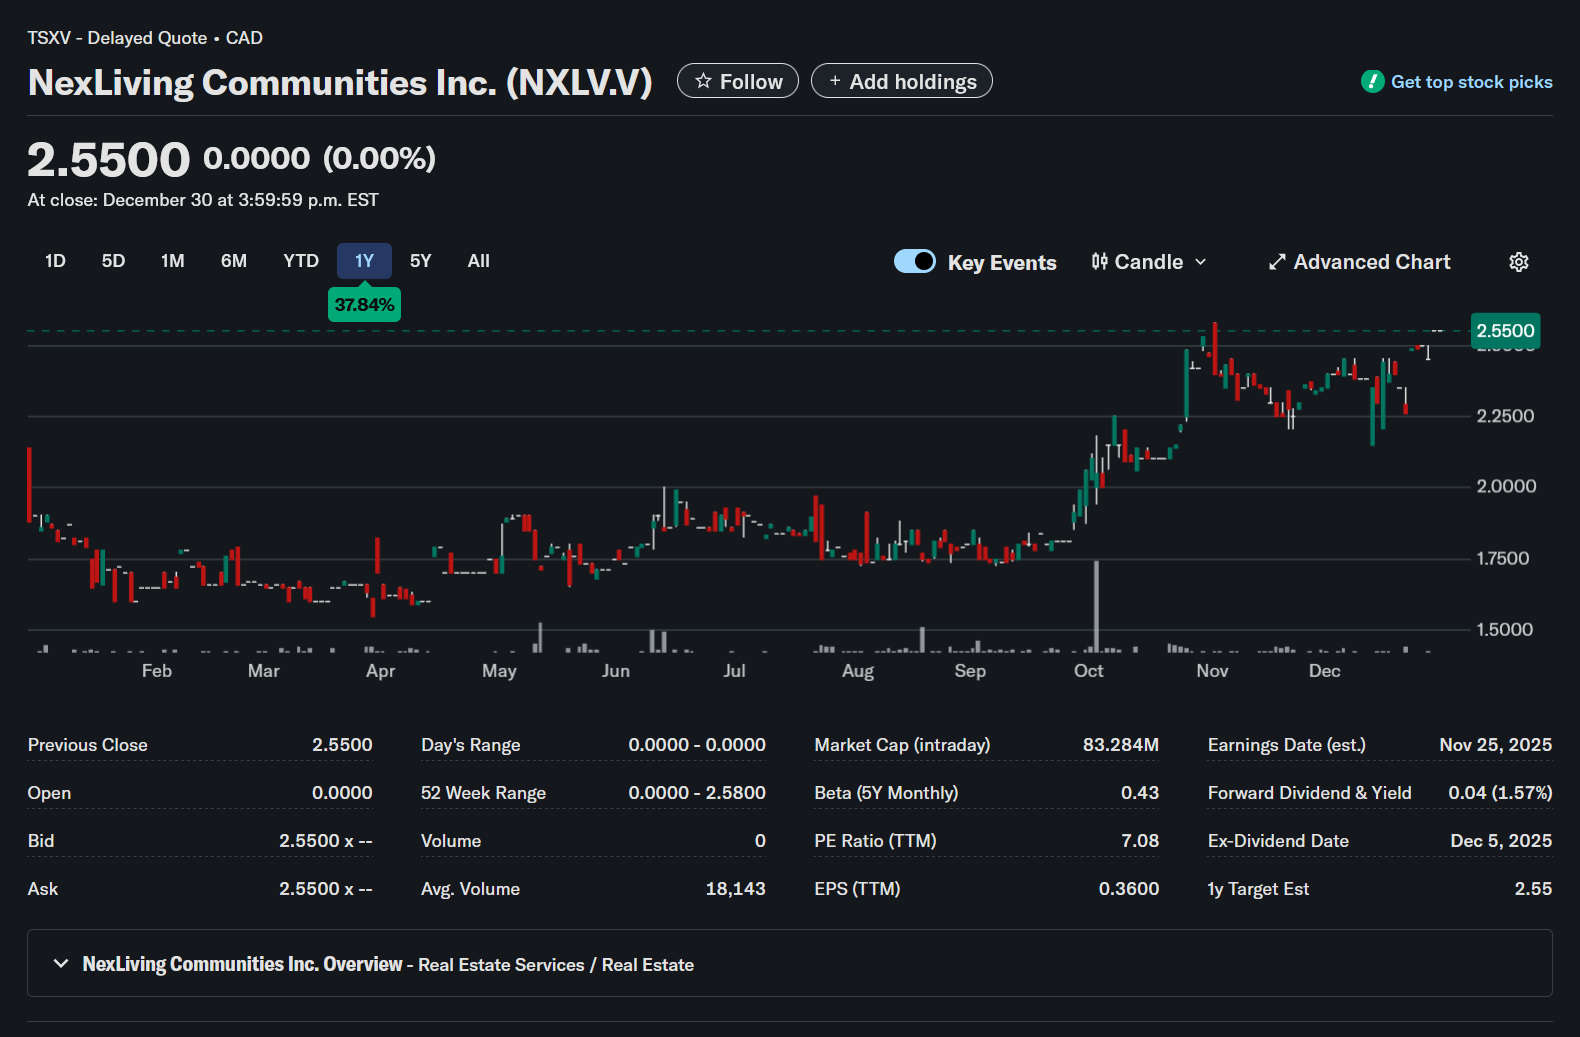Click the Open value 0.0000

[x=342, y=793]
